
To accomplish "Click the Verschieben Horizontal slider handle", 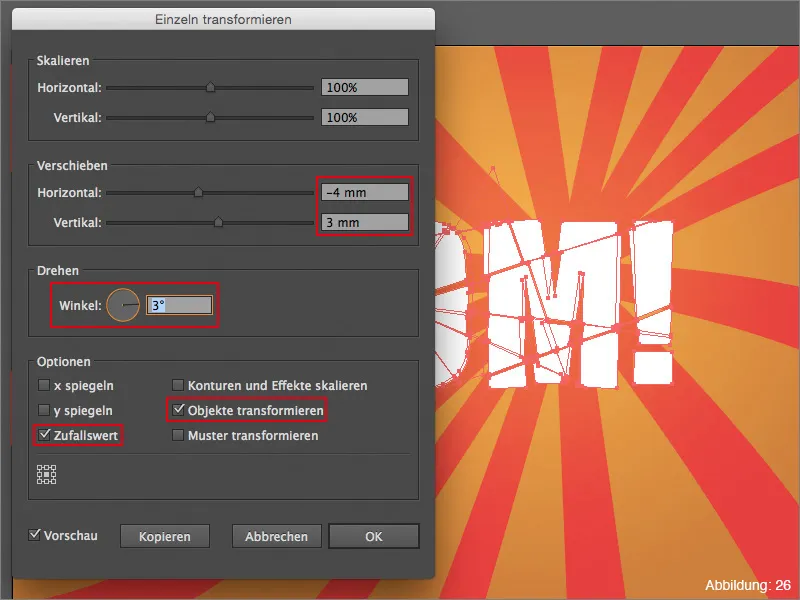I will coord(198,192).
